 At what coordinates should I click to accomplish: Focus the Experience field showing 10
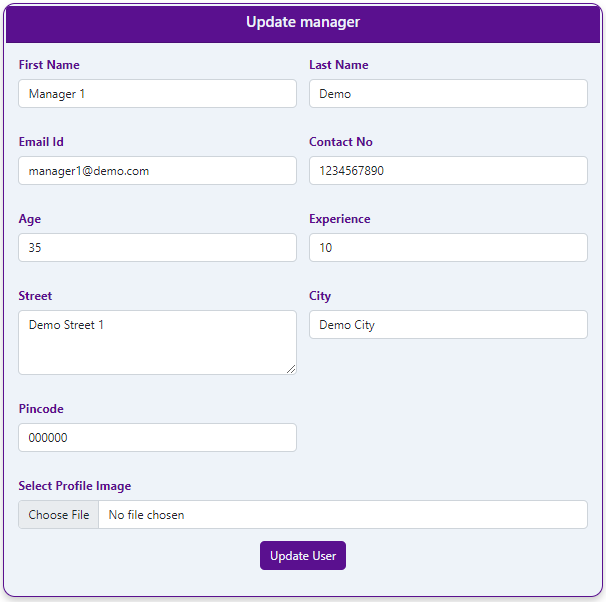pos(448,247)
